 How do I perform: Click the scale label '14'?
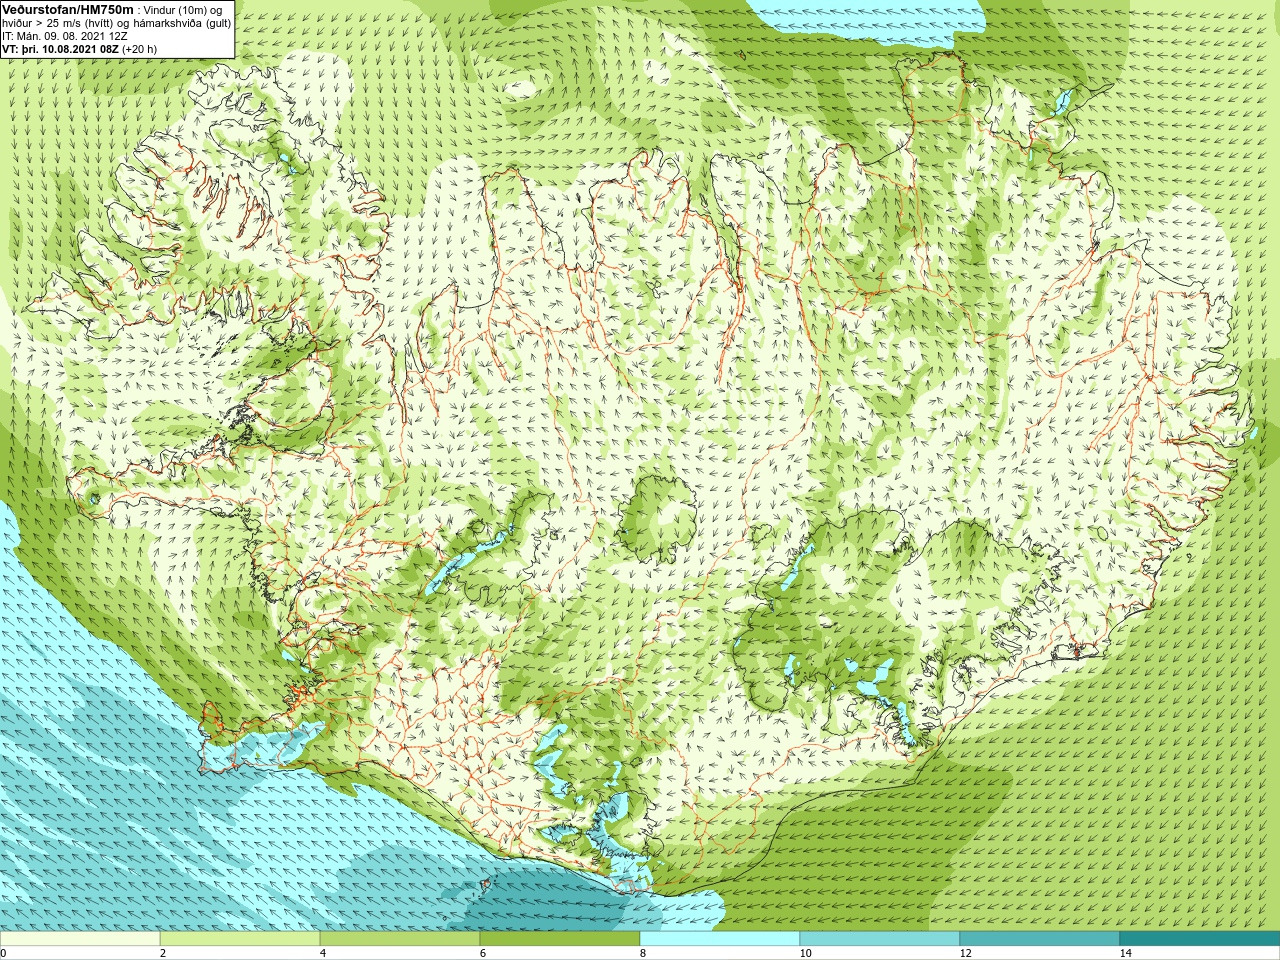1125,953
